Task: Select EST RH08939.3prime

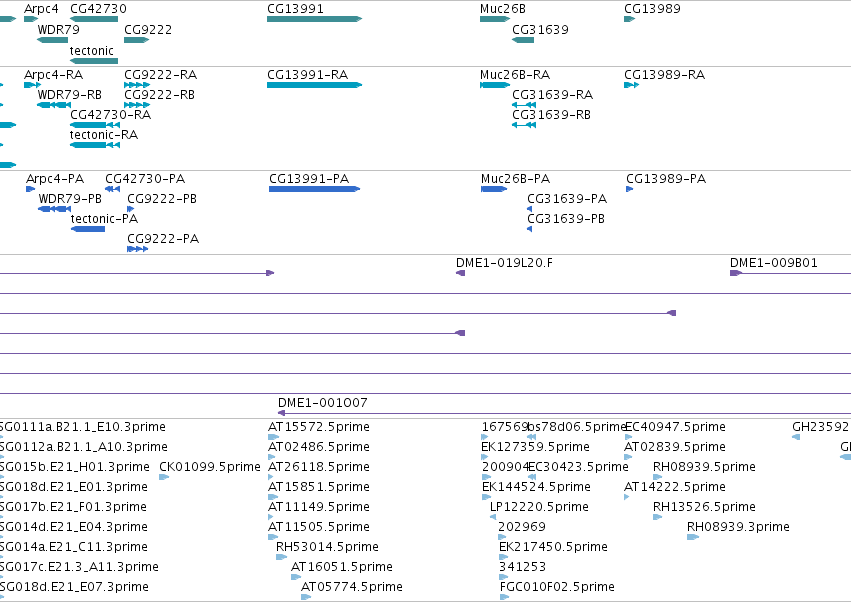Action: pos(739,527)
